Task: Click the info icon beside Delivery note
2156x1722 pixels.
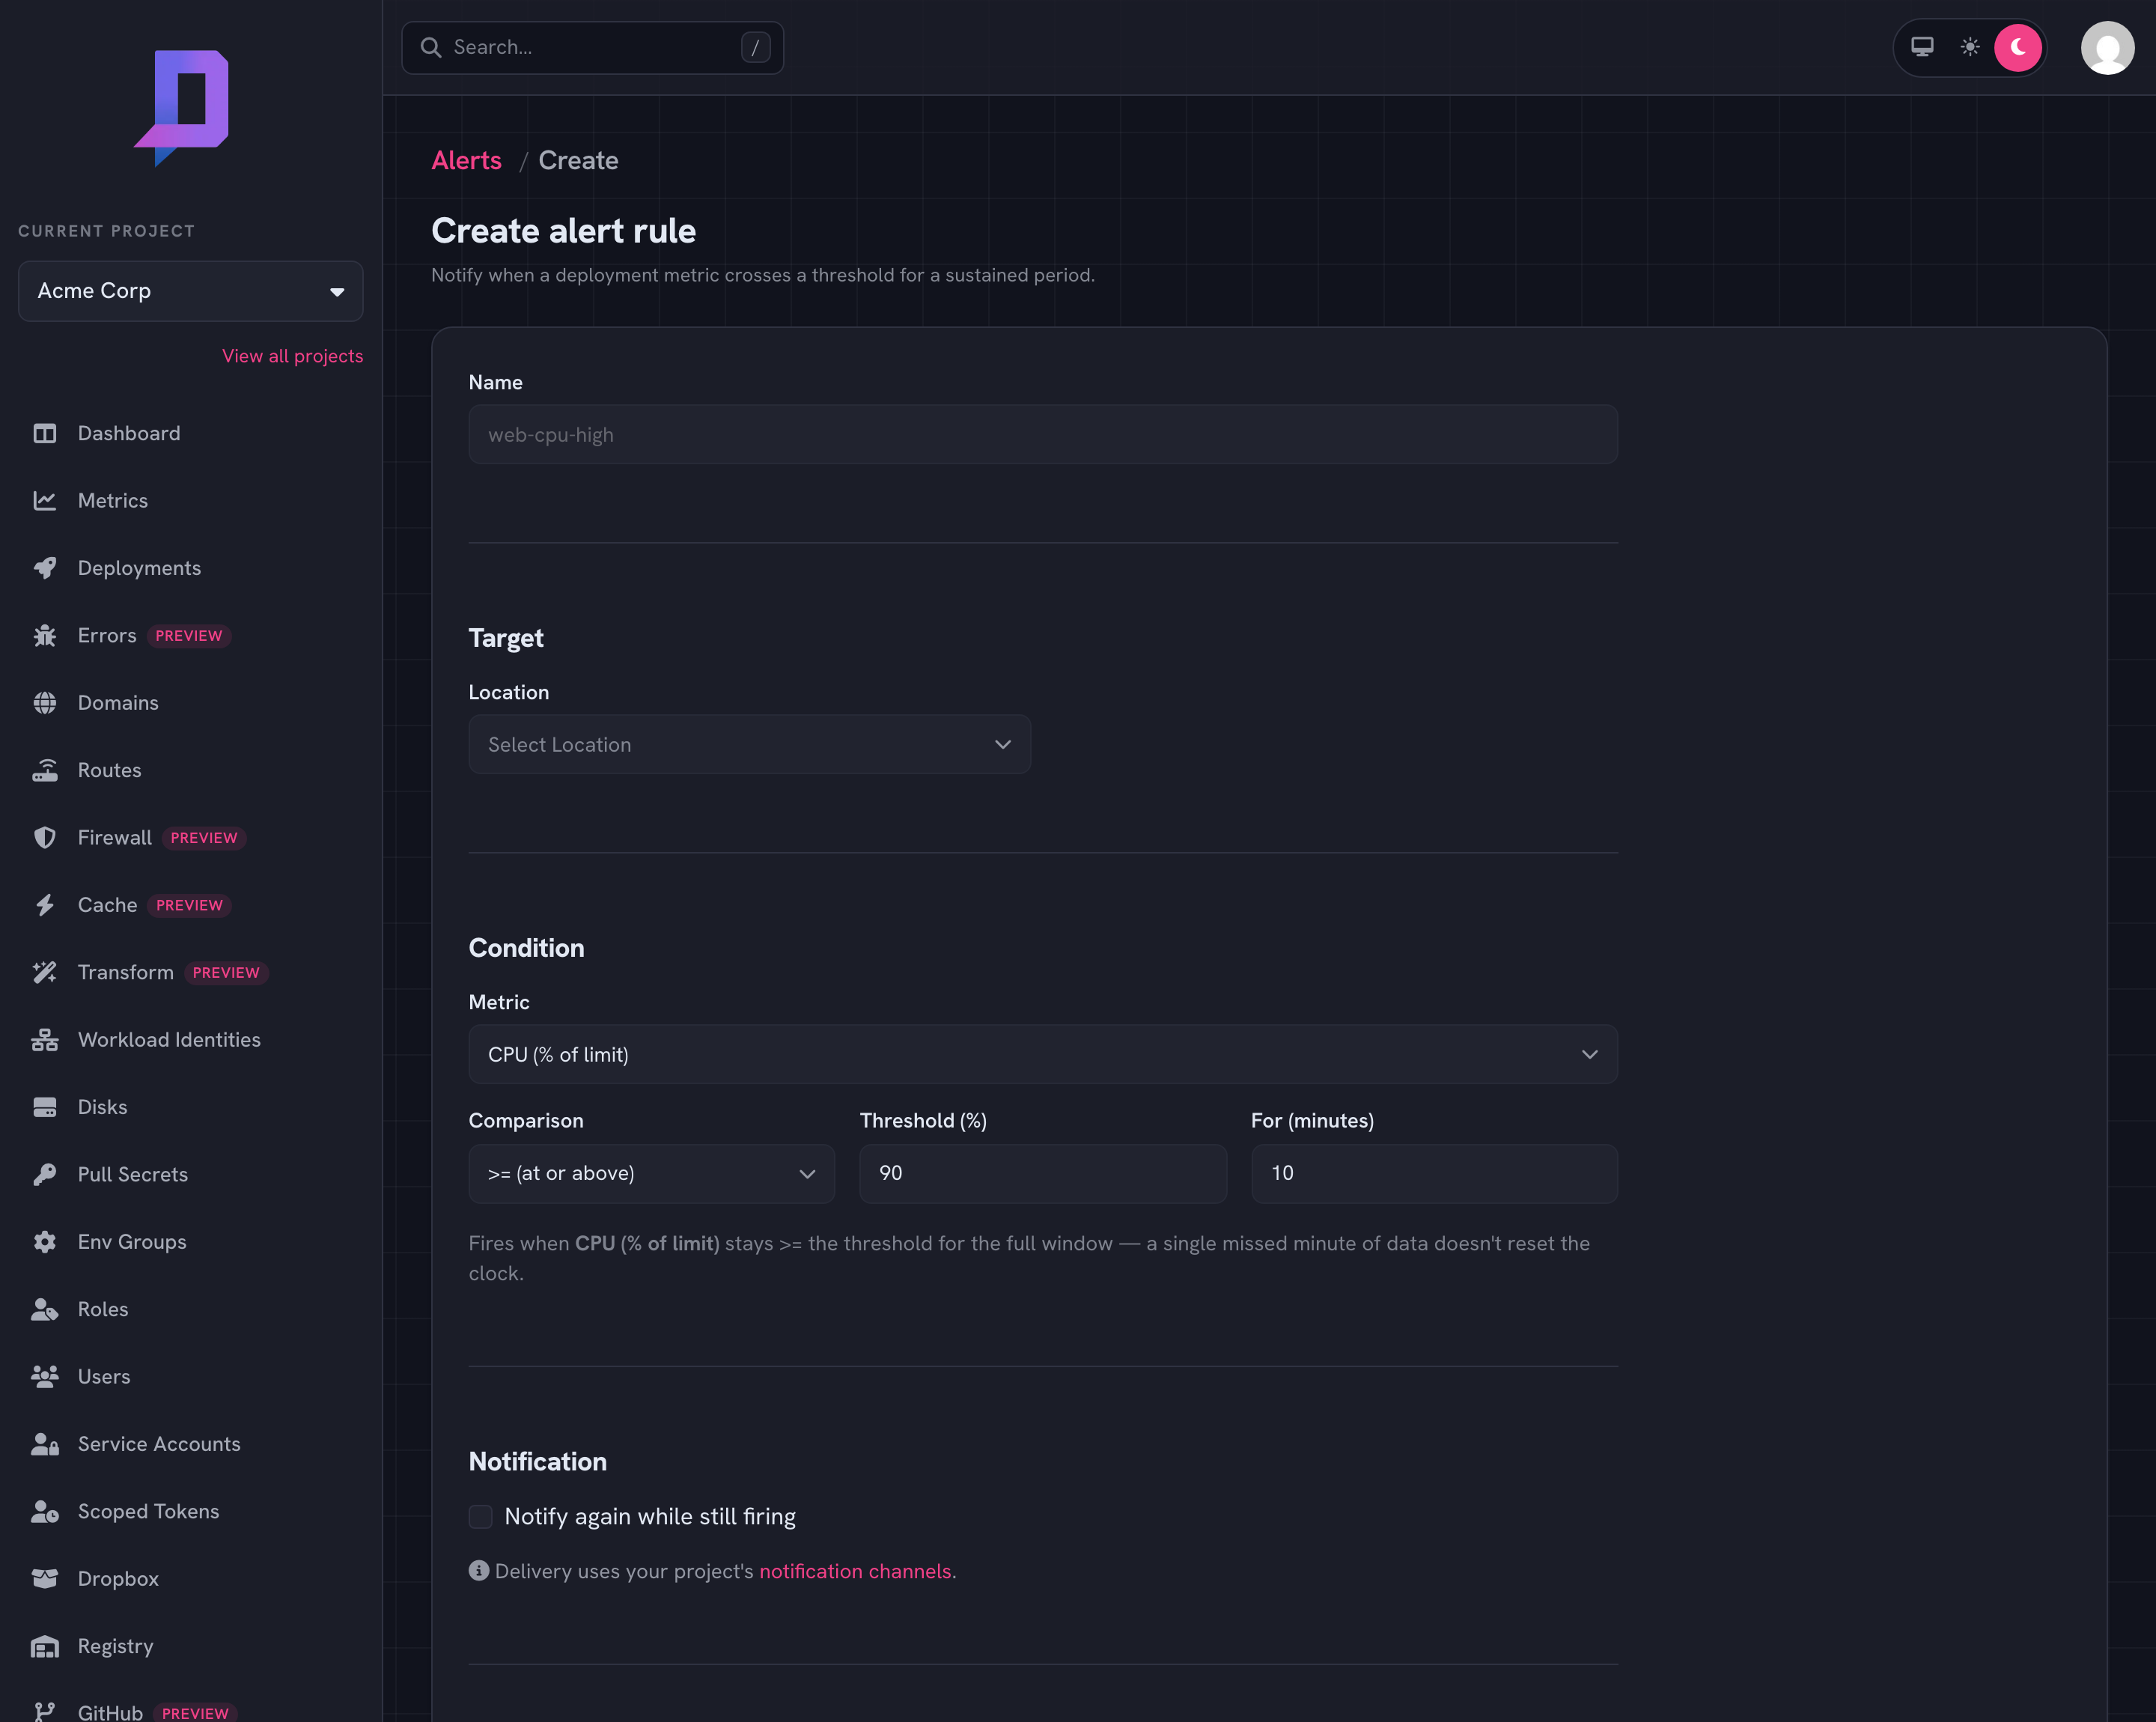Action: point(479,1570)
